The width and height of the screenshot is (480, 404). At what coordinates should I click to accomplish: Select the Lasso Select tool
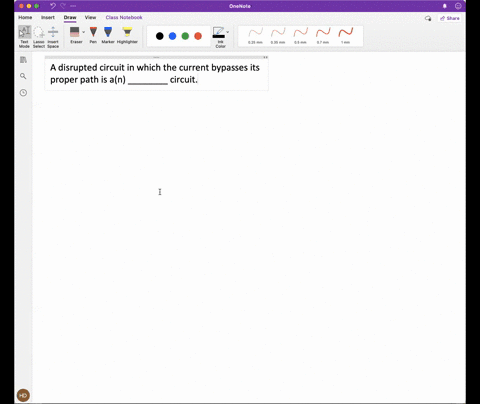pyautogui.click(x=39, y=37)
